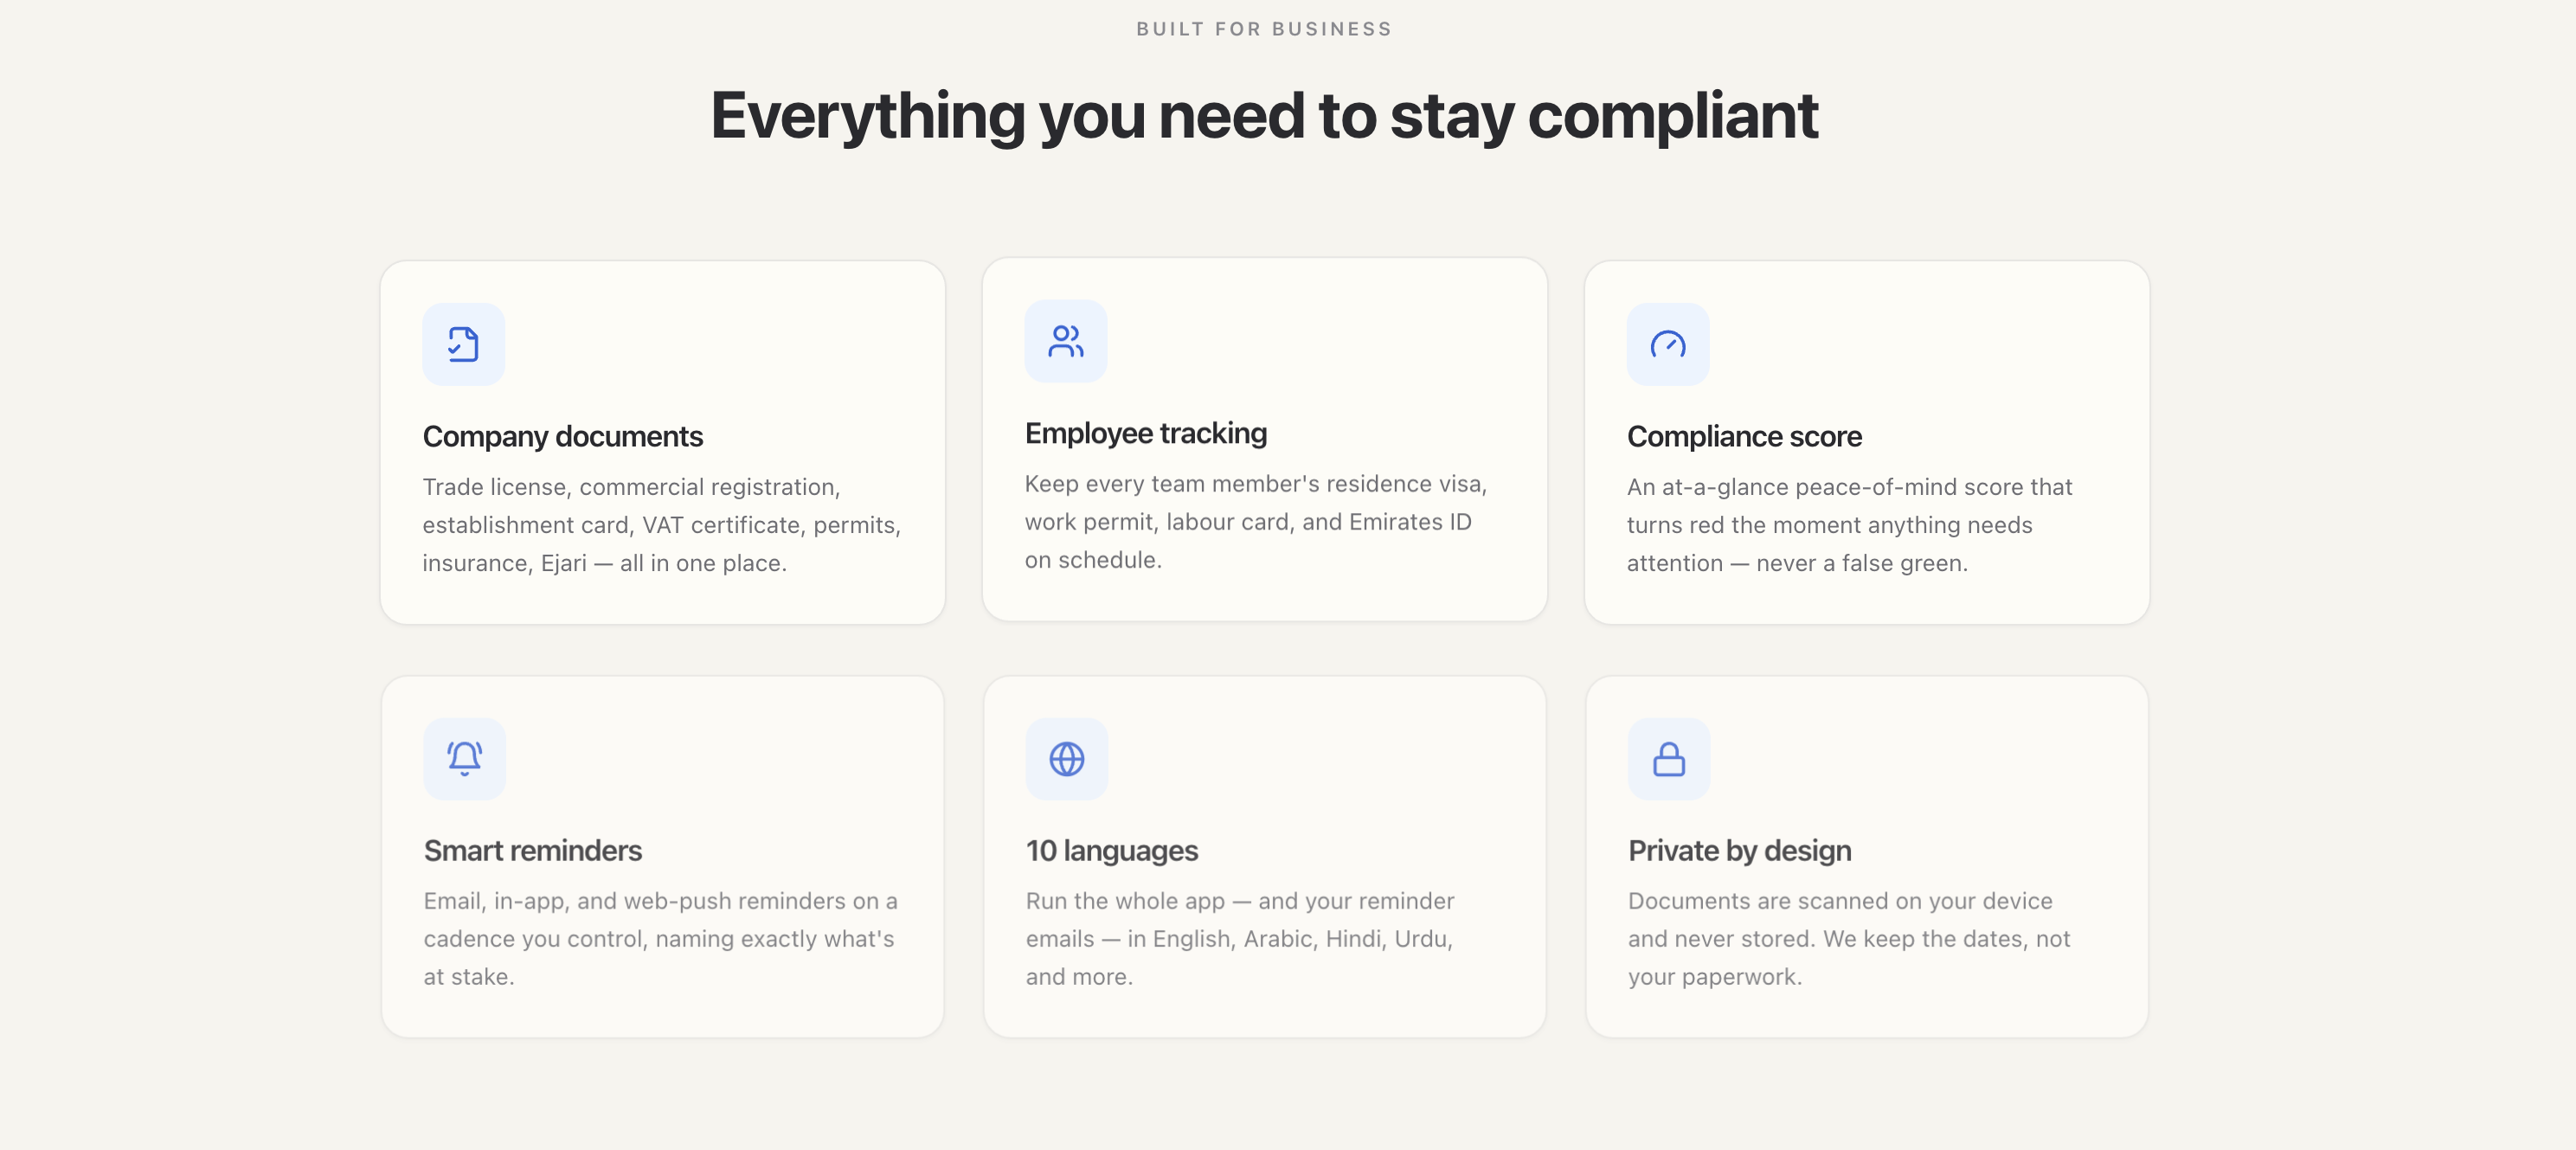Click the Compliance score gauge icon
The width and height of the screenshot is (2576, 1150).
point(1667,344)
